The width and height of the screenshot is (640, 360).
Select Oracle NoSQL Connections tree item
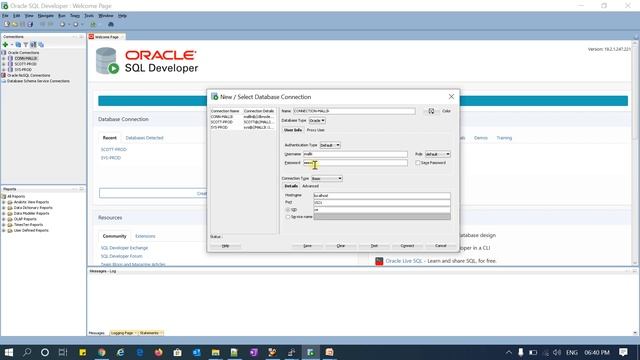pos(29,76)
